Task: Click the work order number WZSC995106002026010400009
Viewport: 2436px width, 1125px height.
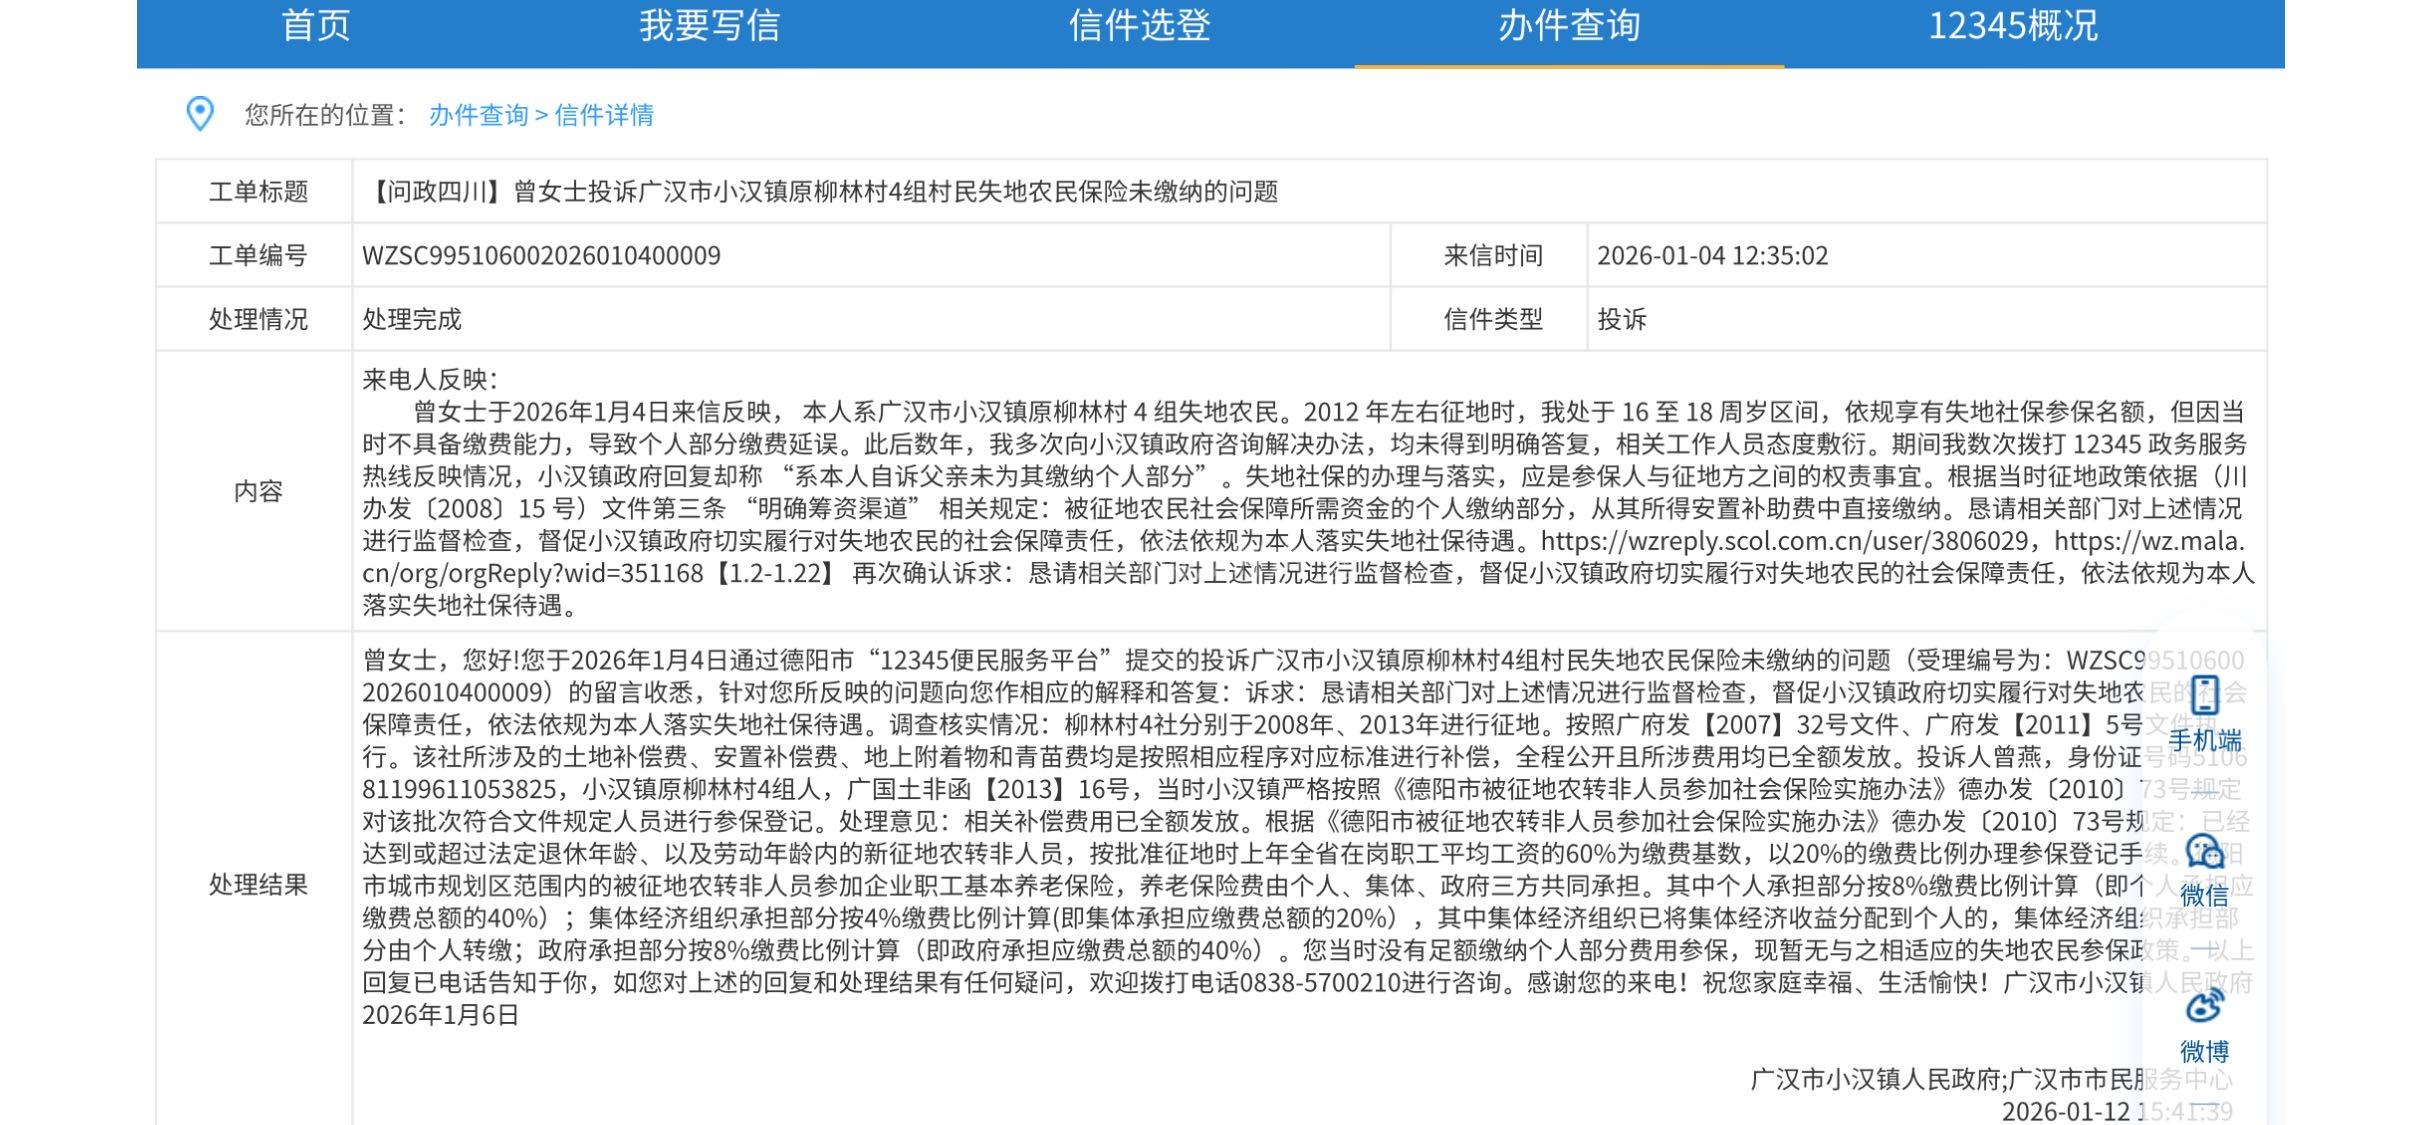Action: pyautogui.click(x=541, y=256)
